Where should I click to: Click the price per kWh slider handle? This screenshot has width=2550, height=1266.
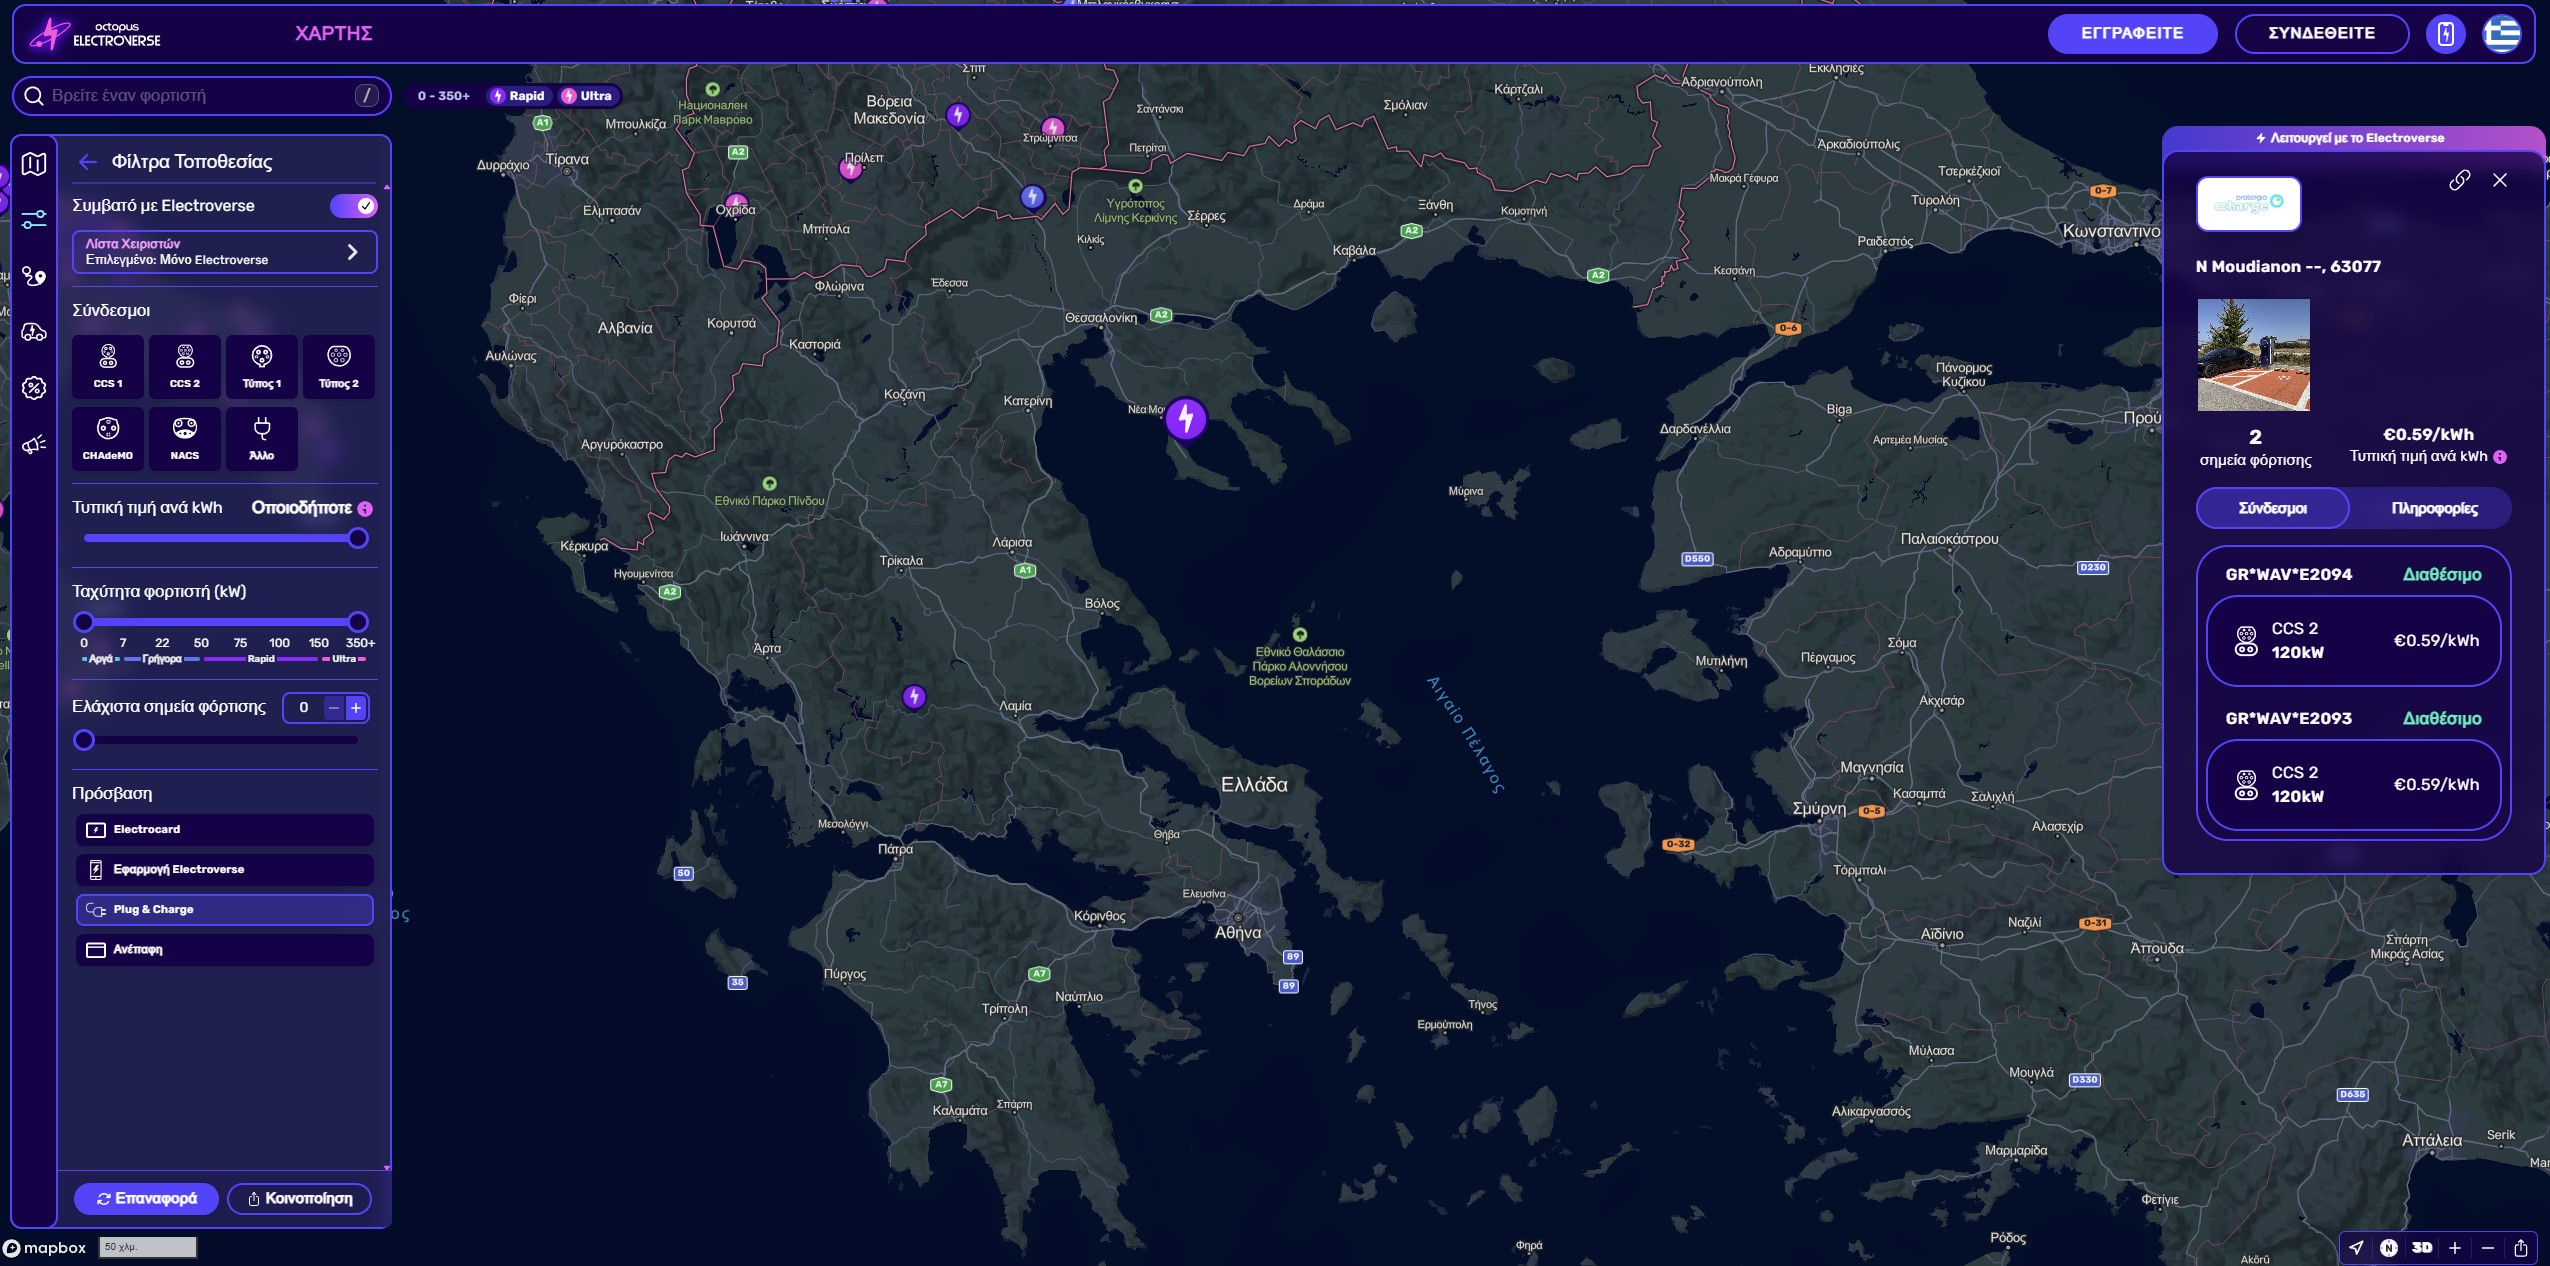point(358,538)
